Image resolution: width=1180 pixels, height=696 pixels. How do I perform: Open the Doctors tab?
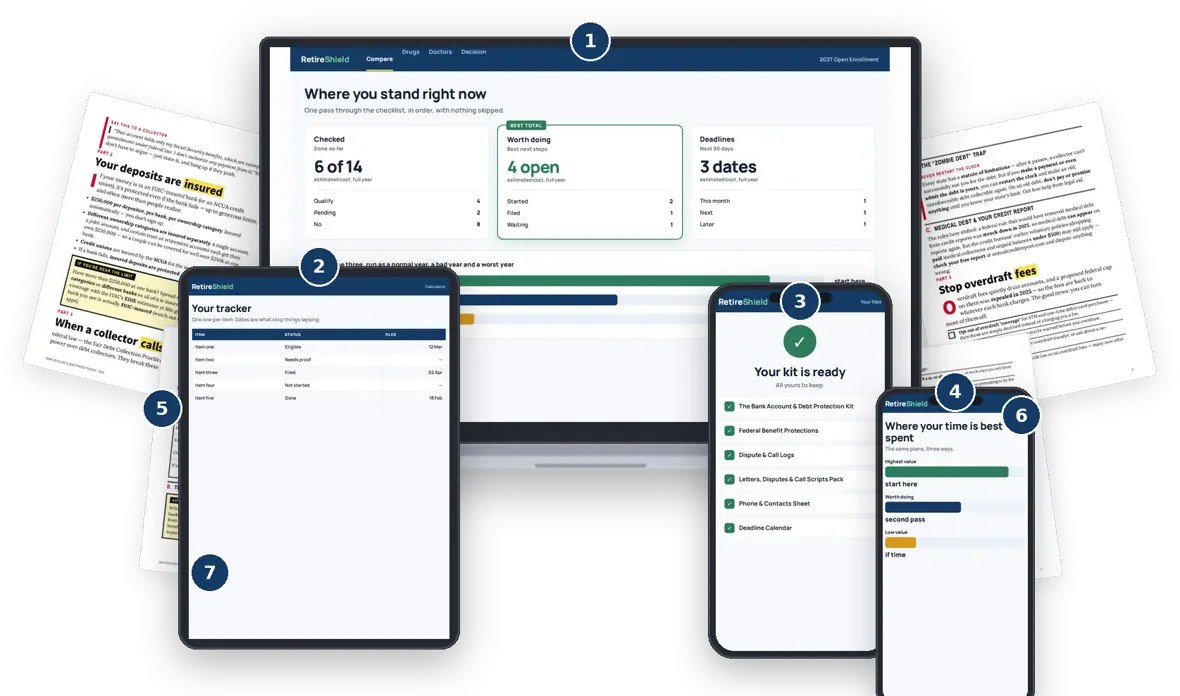pyautogui.click(x=440, y=52)
